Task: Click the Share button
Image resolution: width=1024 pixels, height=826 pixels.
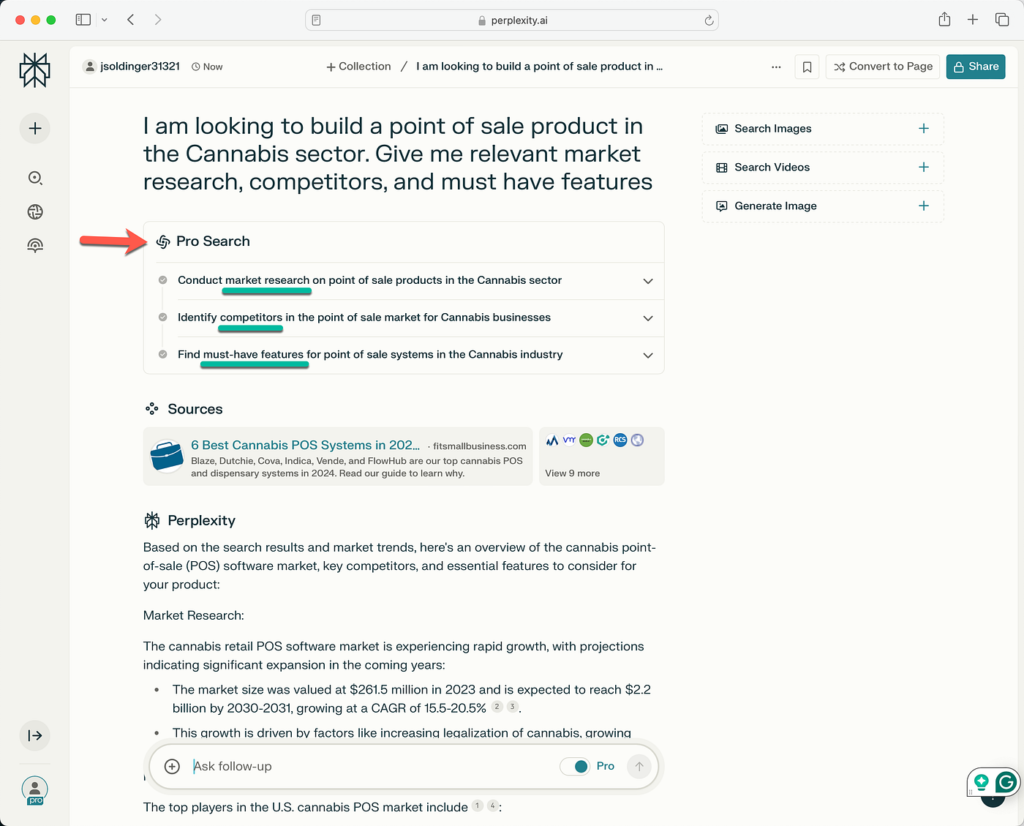Action: coord(975,67)
